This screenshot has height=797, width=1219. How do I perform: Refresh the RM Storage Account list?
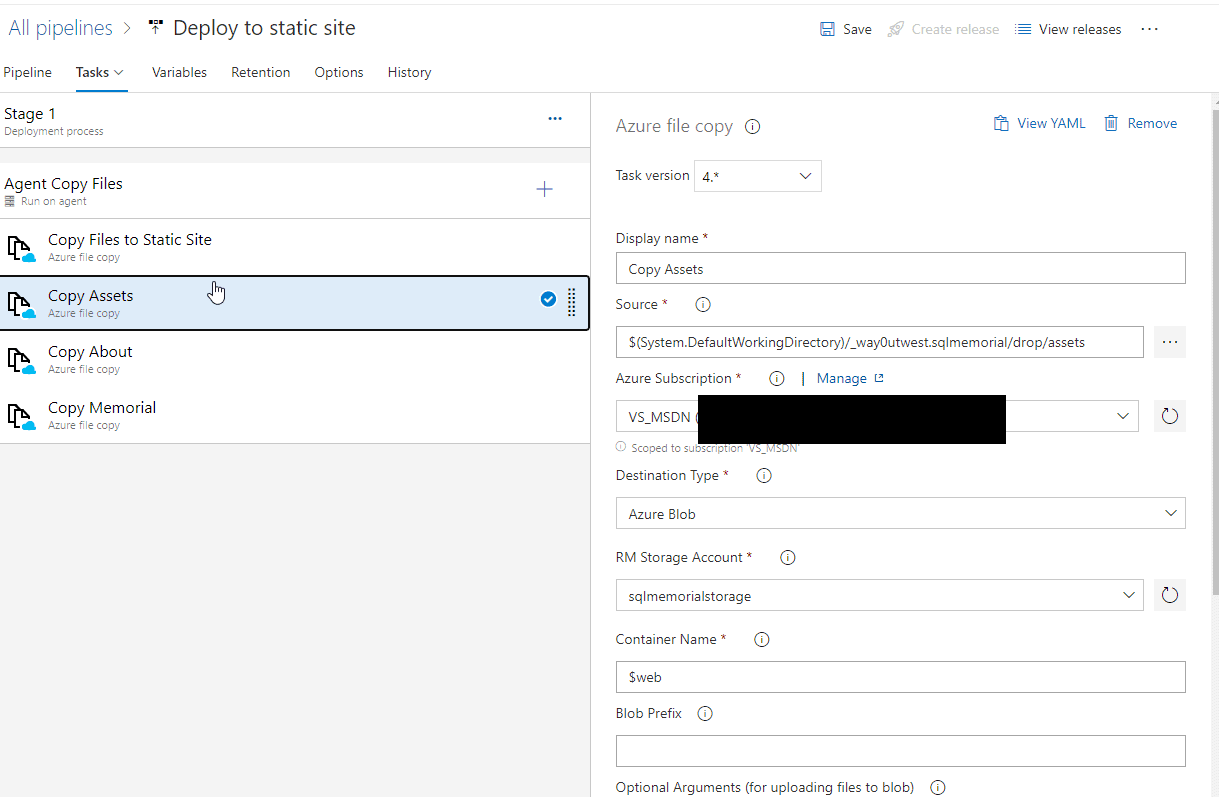[x=1169, y=596]
